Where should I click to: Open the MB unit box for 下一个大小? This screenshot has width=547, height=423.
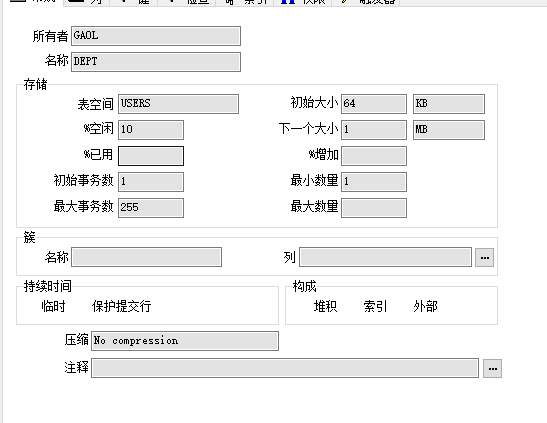click(x=449, y=130)
